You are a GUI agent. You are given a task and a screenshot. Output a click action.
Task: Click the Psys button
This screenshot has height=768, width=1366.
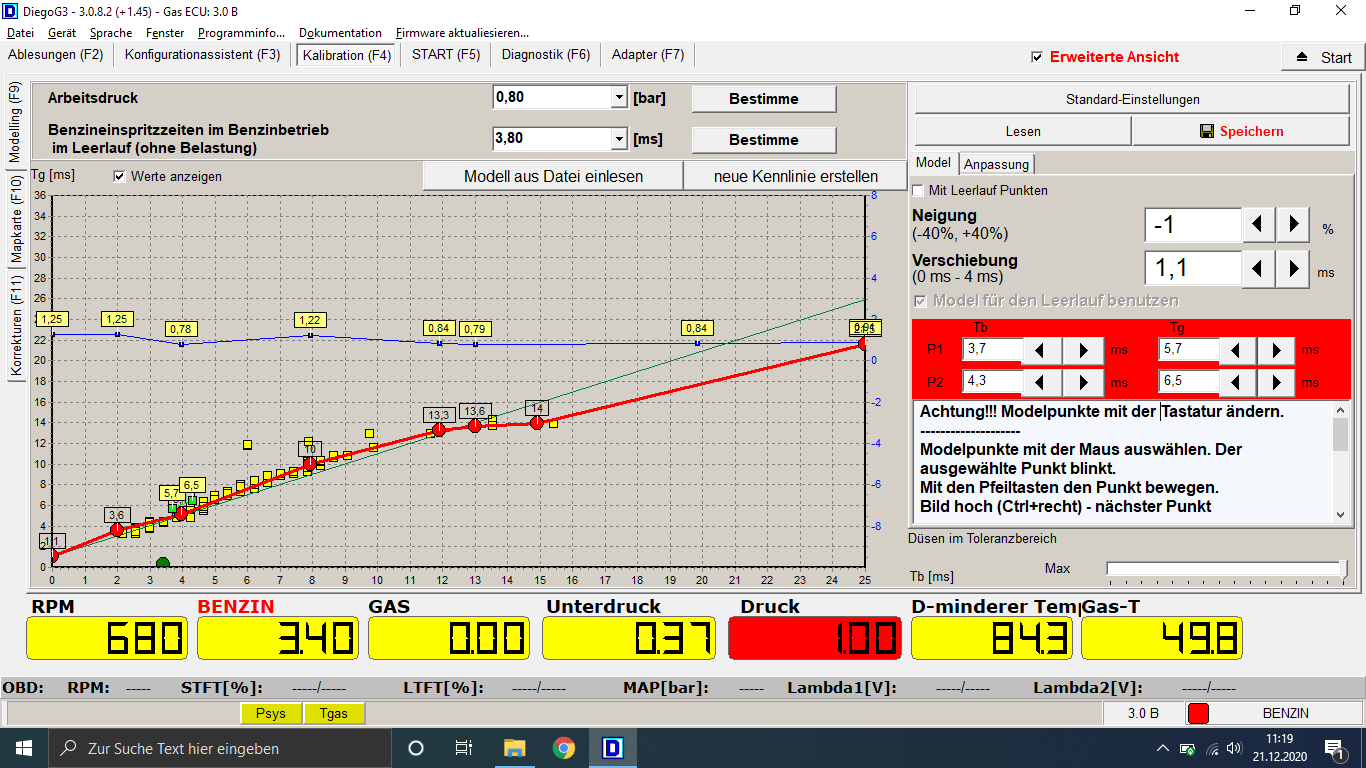point(271,713)
